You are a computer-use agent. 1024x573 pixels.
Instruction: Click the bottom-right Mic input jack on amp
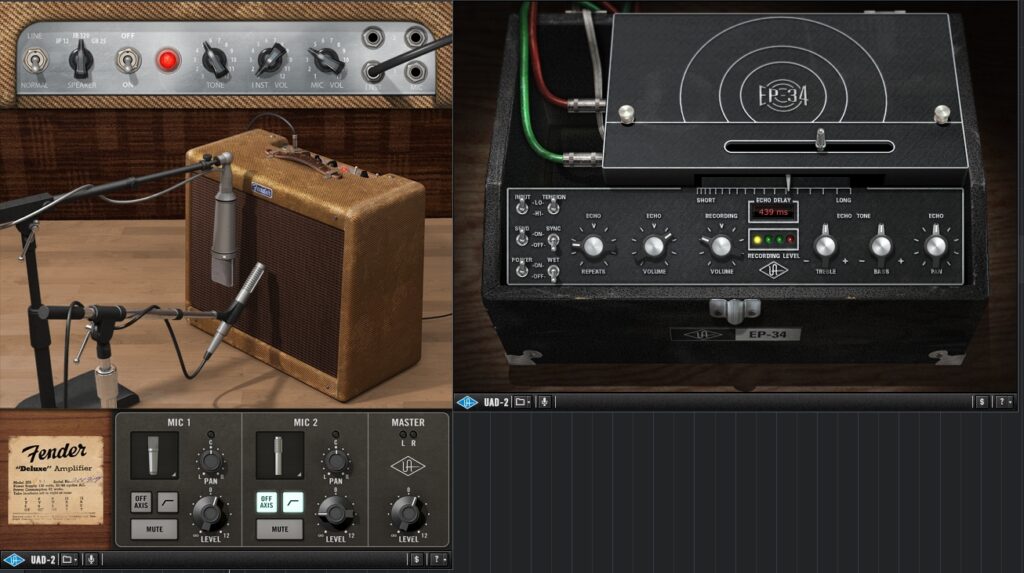pos(415,72)
